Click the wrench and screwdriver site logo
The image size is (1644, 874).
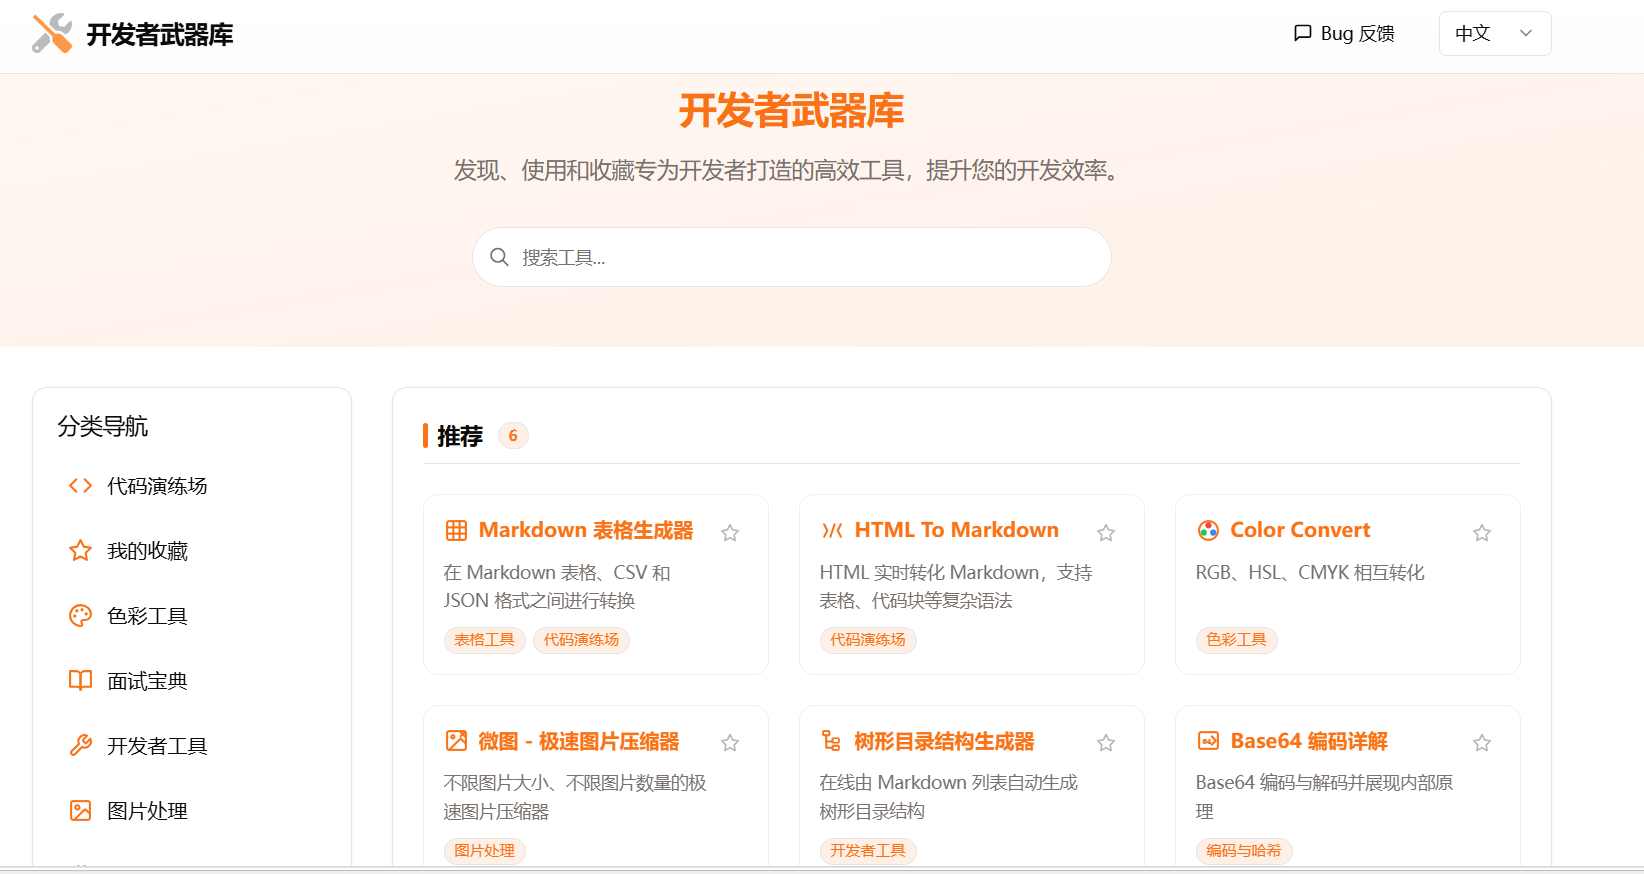click(52, 34)
